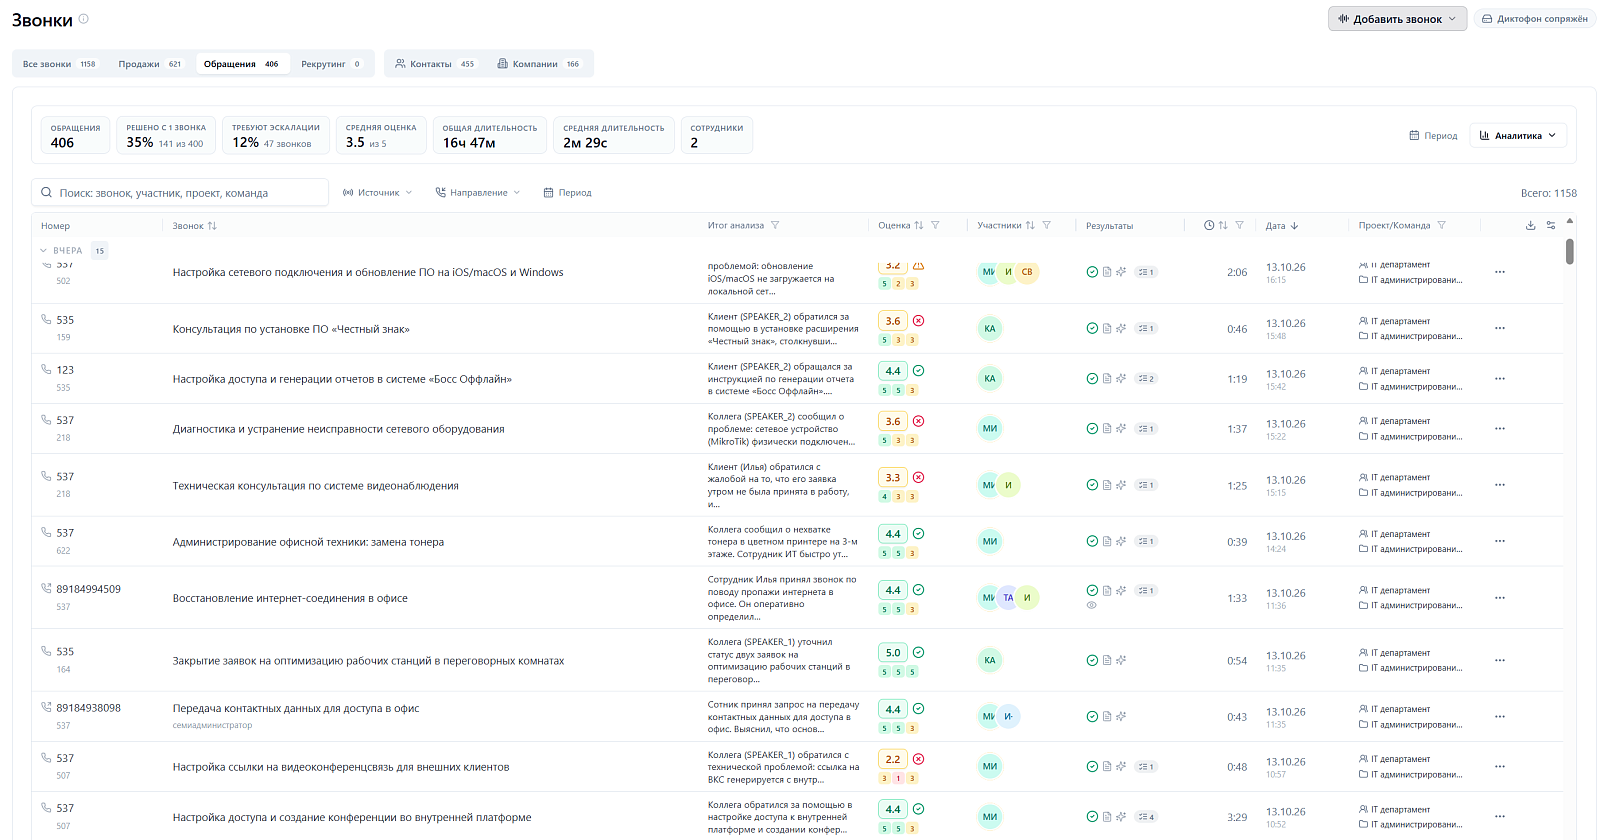Expand the Аналитика dropdown
Viewport: 1600px width, 840px height.
point(1518,136)
